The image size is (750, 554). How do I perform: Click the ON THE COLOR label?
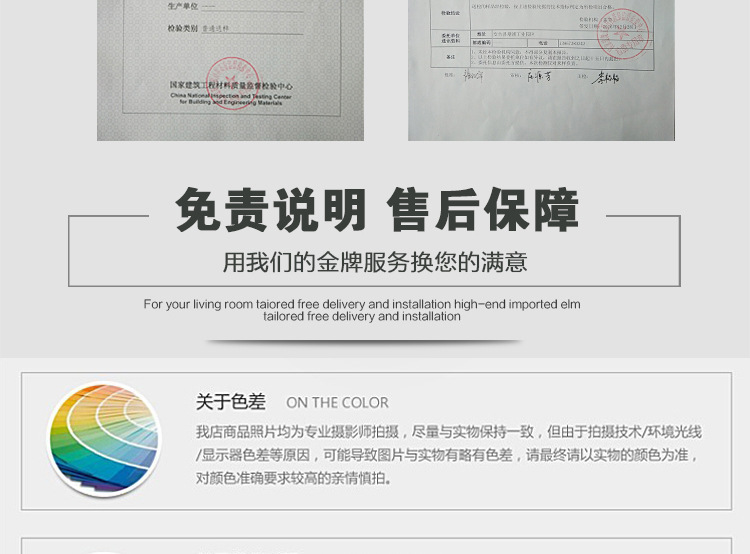tap(338, 403)
